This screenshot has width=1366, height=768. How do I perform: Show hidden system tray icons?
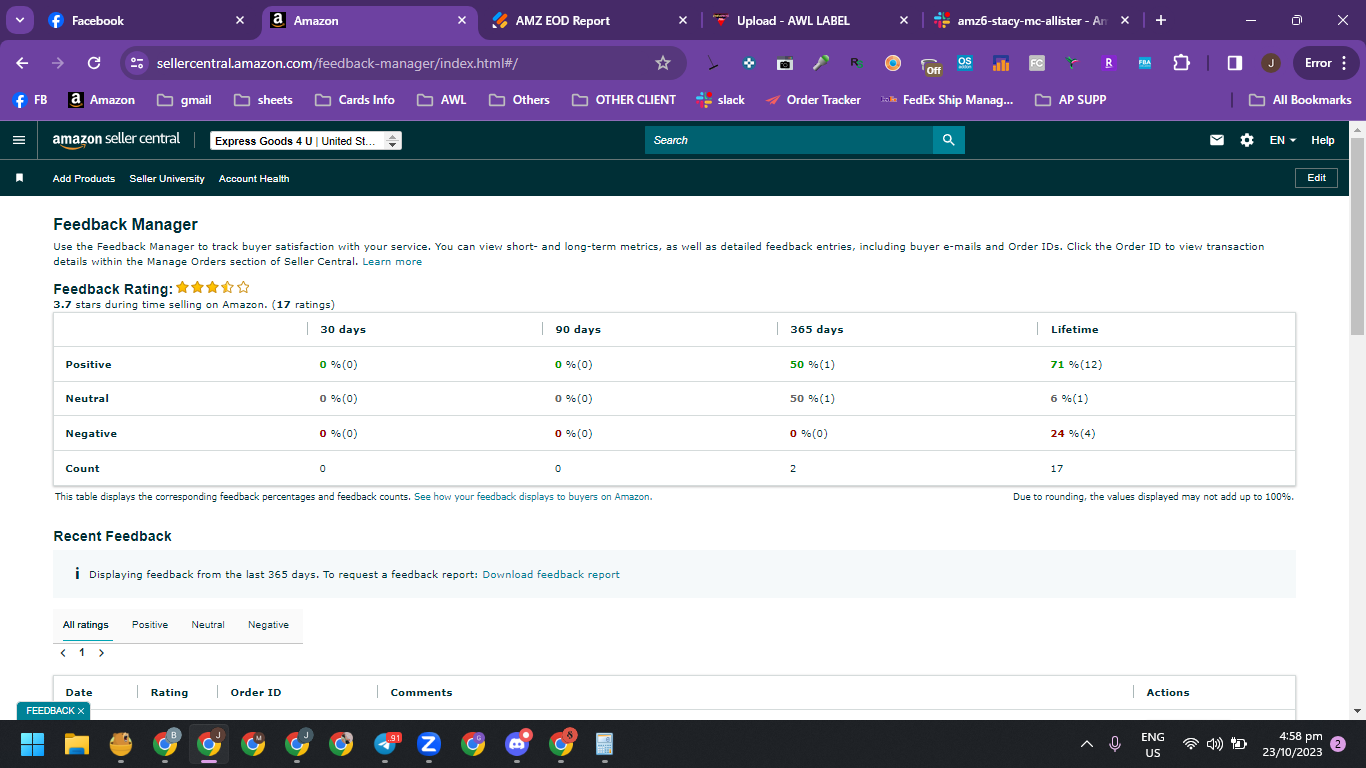[x=1087, y=744]
